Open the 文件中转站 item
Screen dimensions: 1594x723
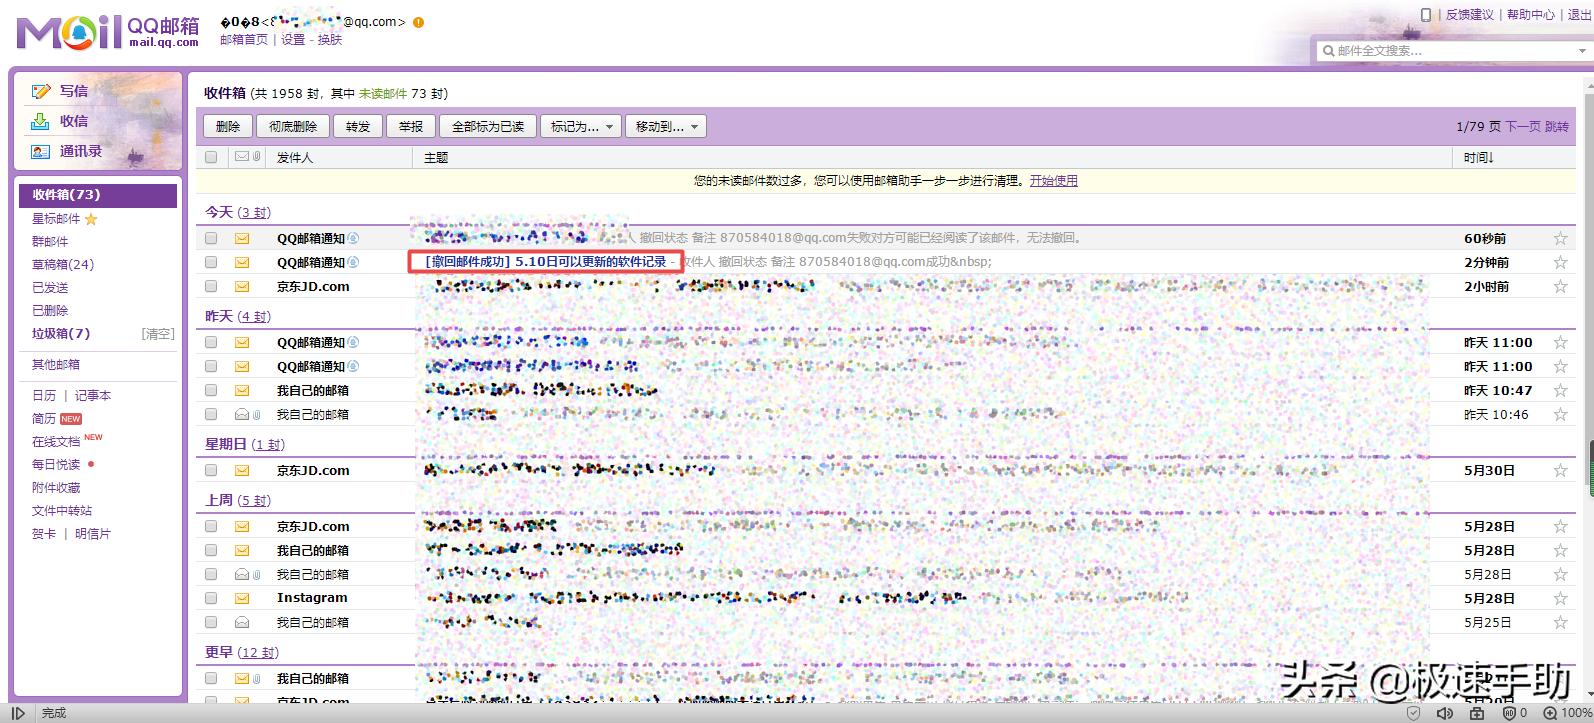tap(62, 511)
